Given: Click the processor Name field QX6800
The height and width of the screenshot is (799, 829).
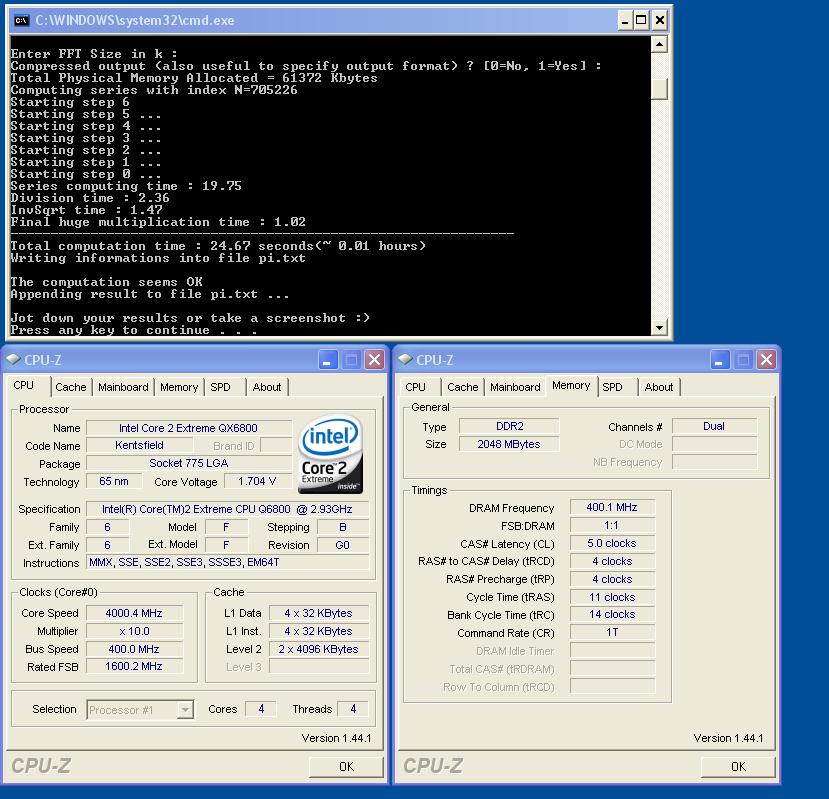Looking at the screenshot, I should pos(189,428).
